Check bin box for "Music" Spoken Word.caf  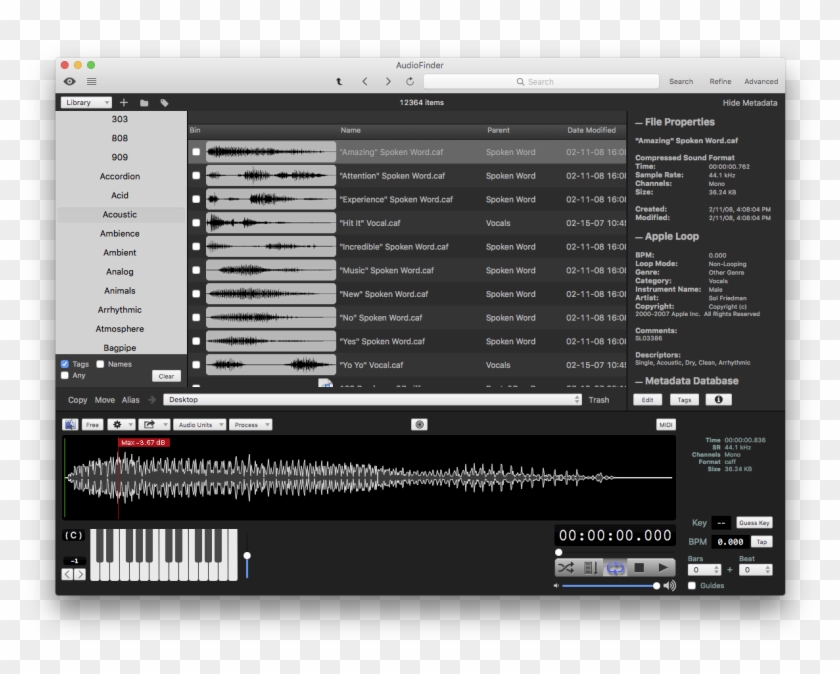(x=196, y=270)
